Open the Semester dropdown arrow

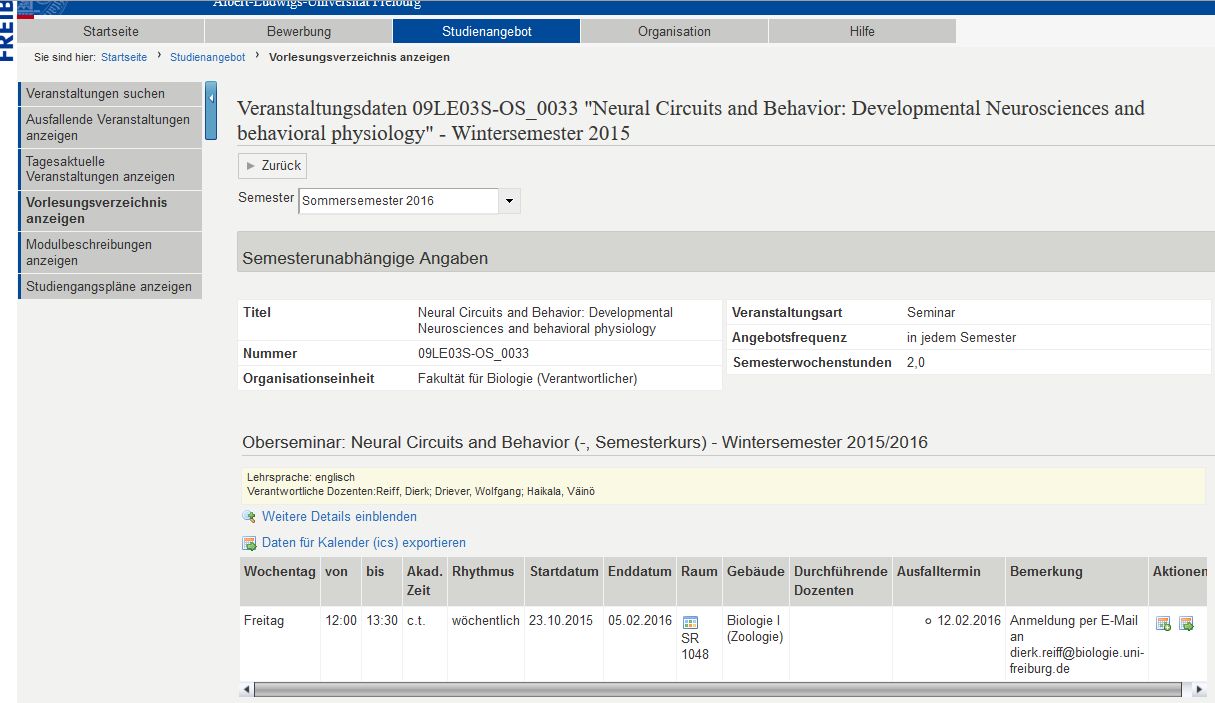tap(509, 201)
